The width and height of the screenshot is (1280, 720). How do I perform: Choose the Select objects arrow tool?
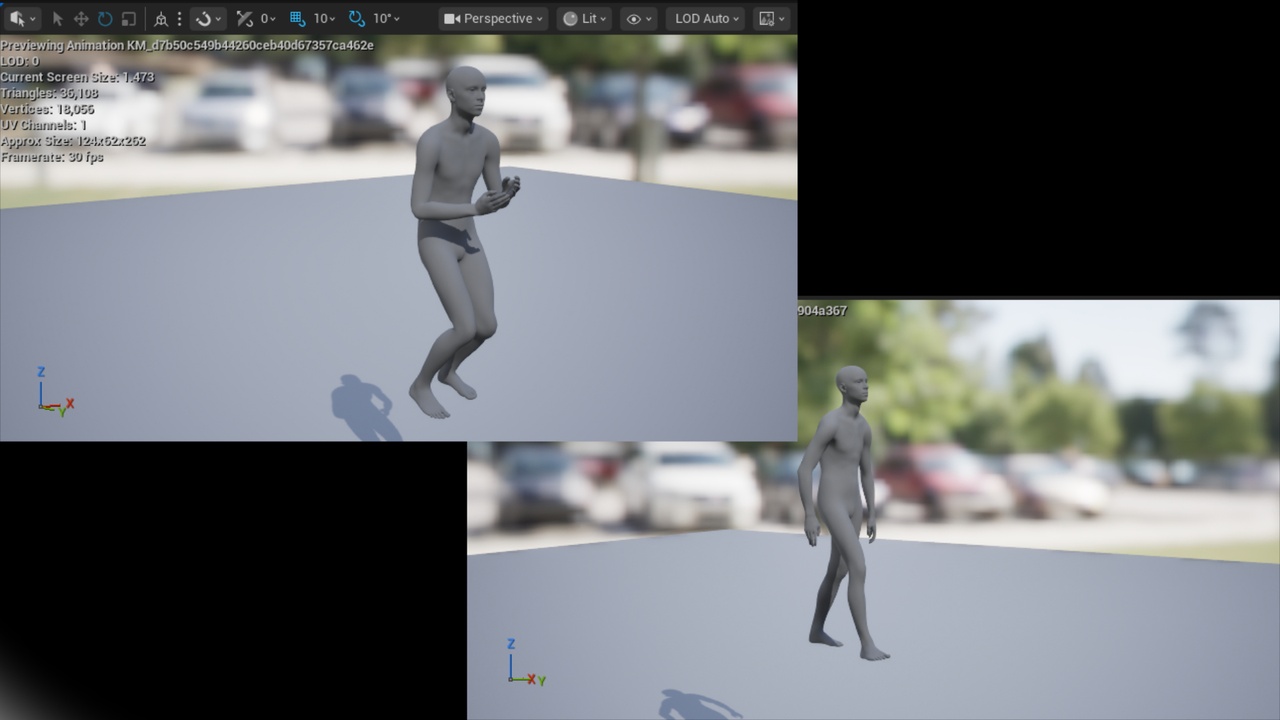[57, 18]
